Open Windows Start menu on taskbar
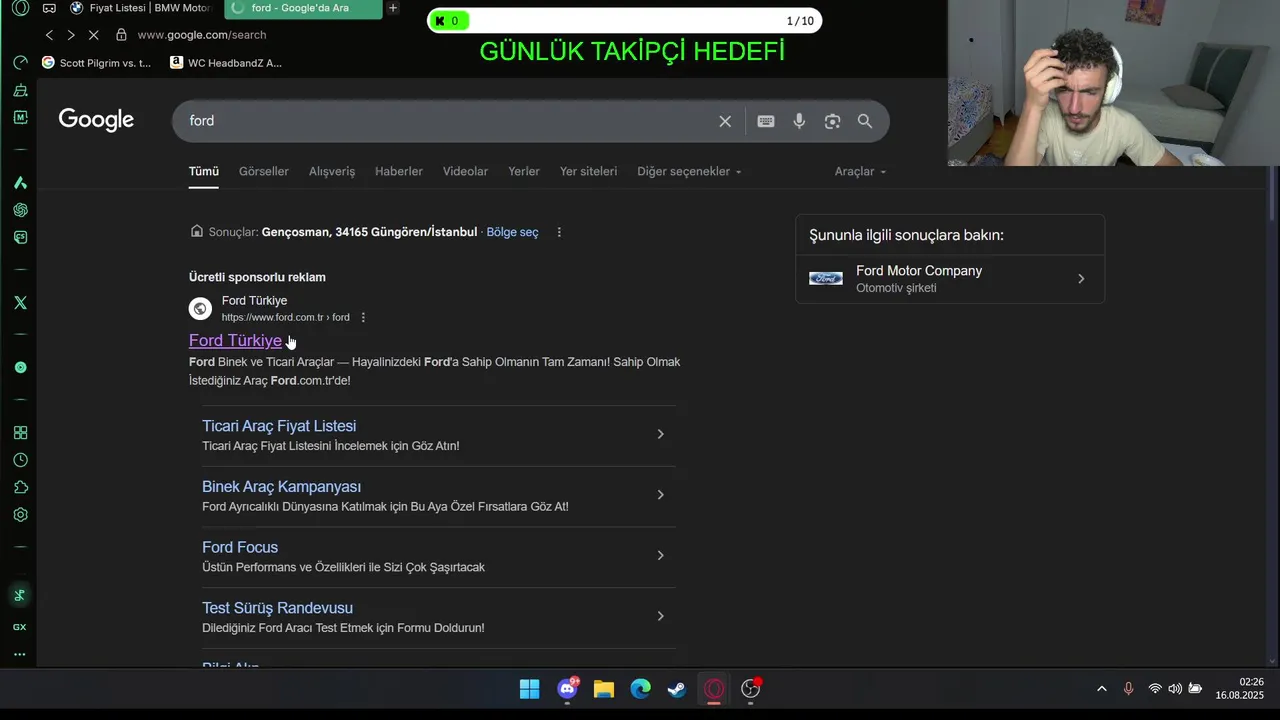This screenshot has height=720, width=1280. [529, 689]
